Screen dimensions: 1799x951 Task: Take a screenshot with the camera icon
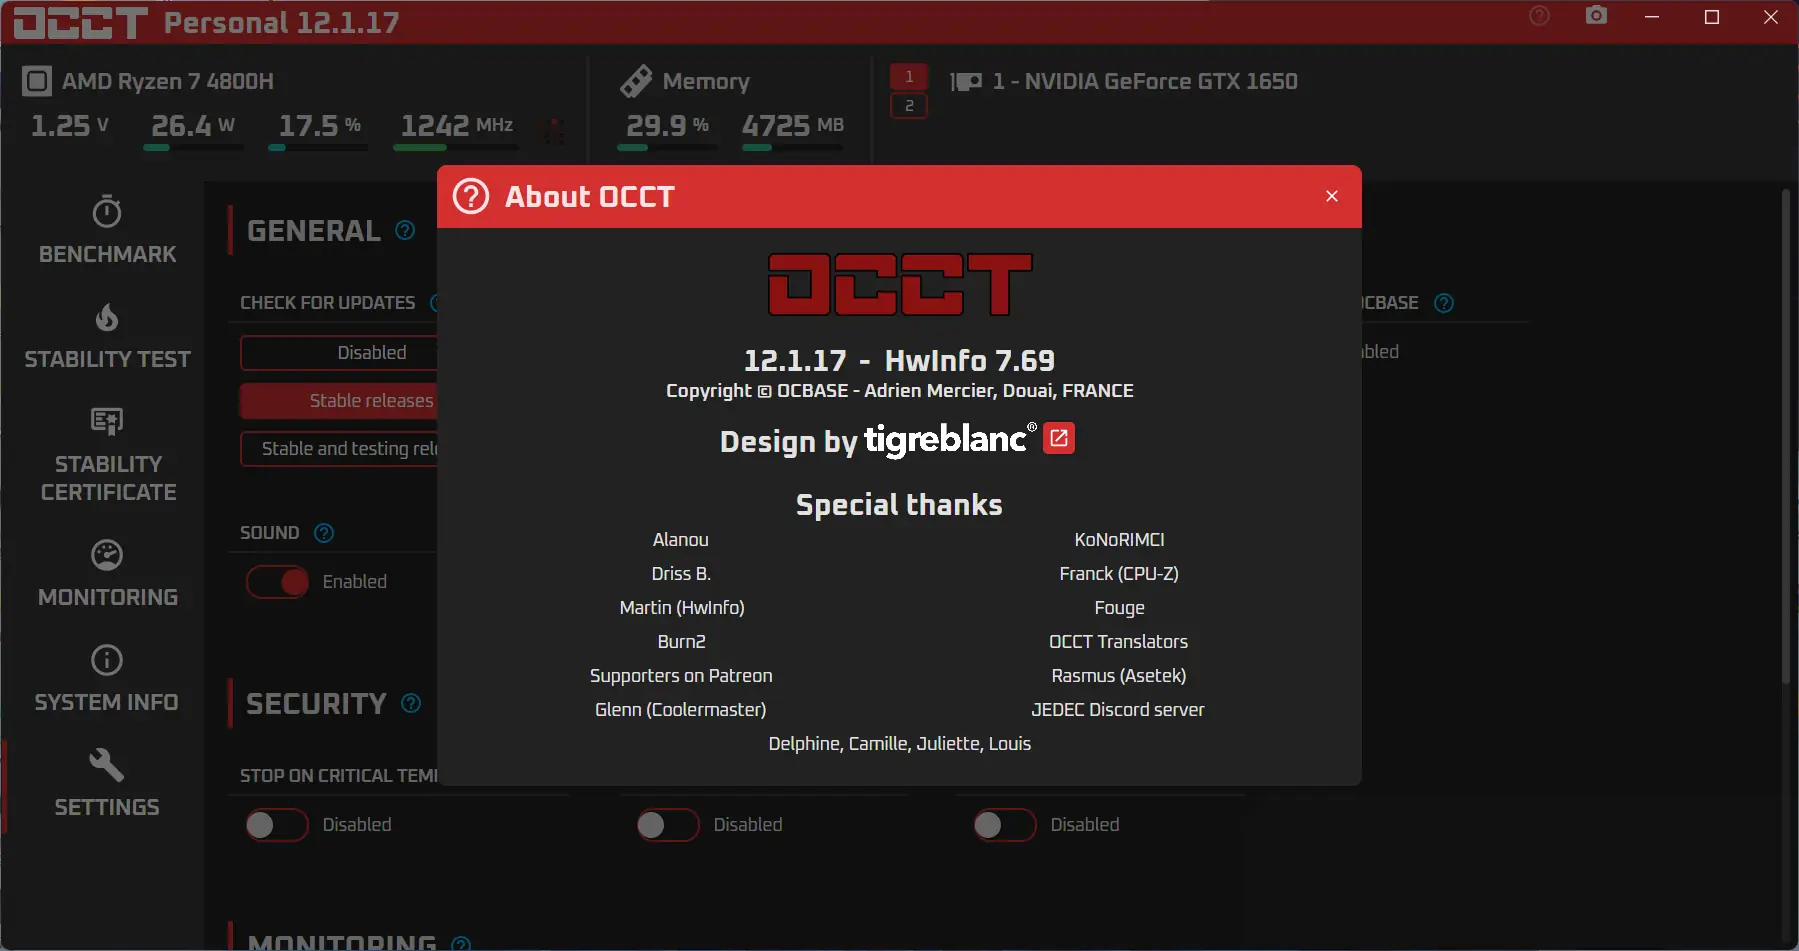1597,16
